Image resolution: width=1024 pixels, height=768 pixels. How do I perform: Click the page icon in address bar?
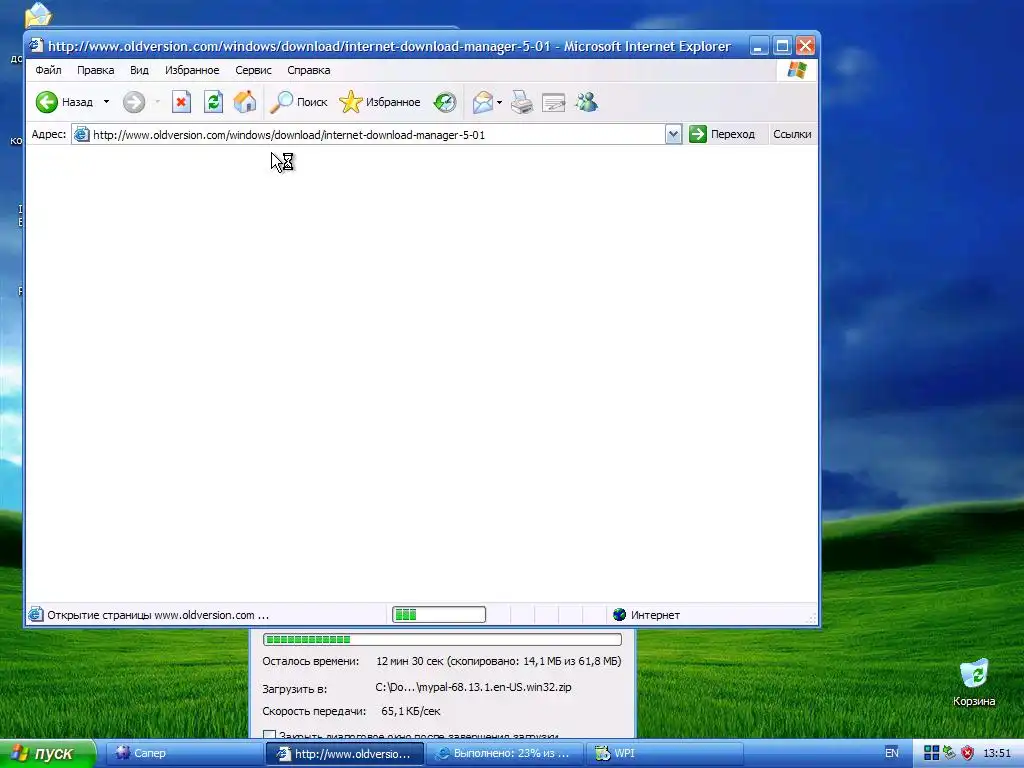[82, 135]
